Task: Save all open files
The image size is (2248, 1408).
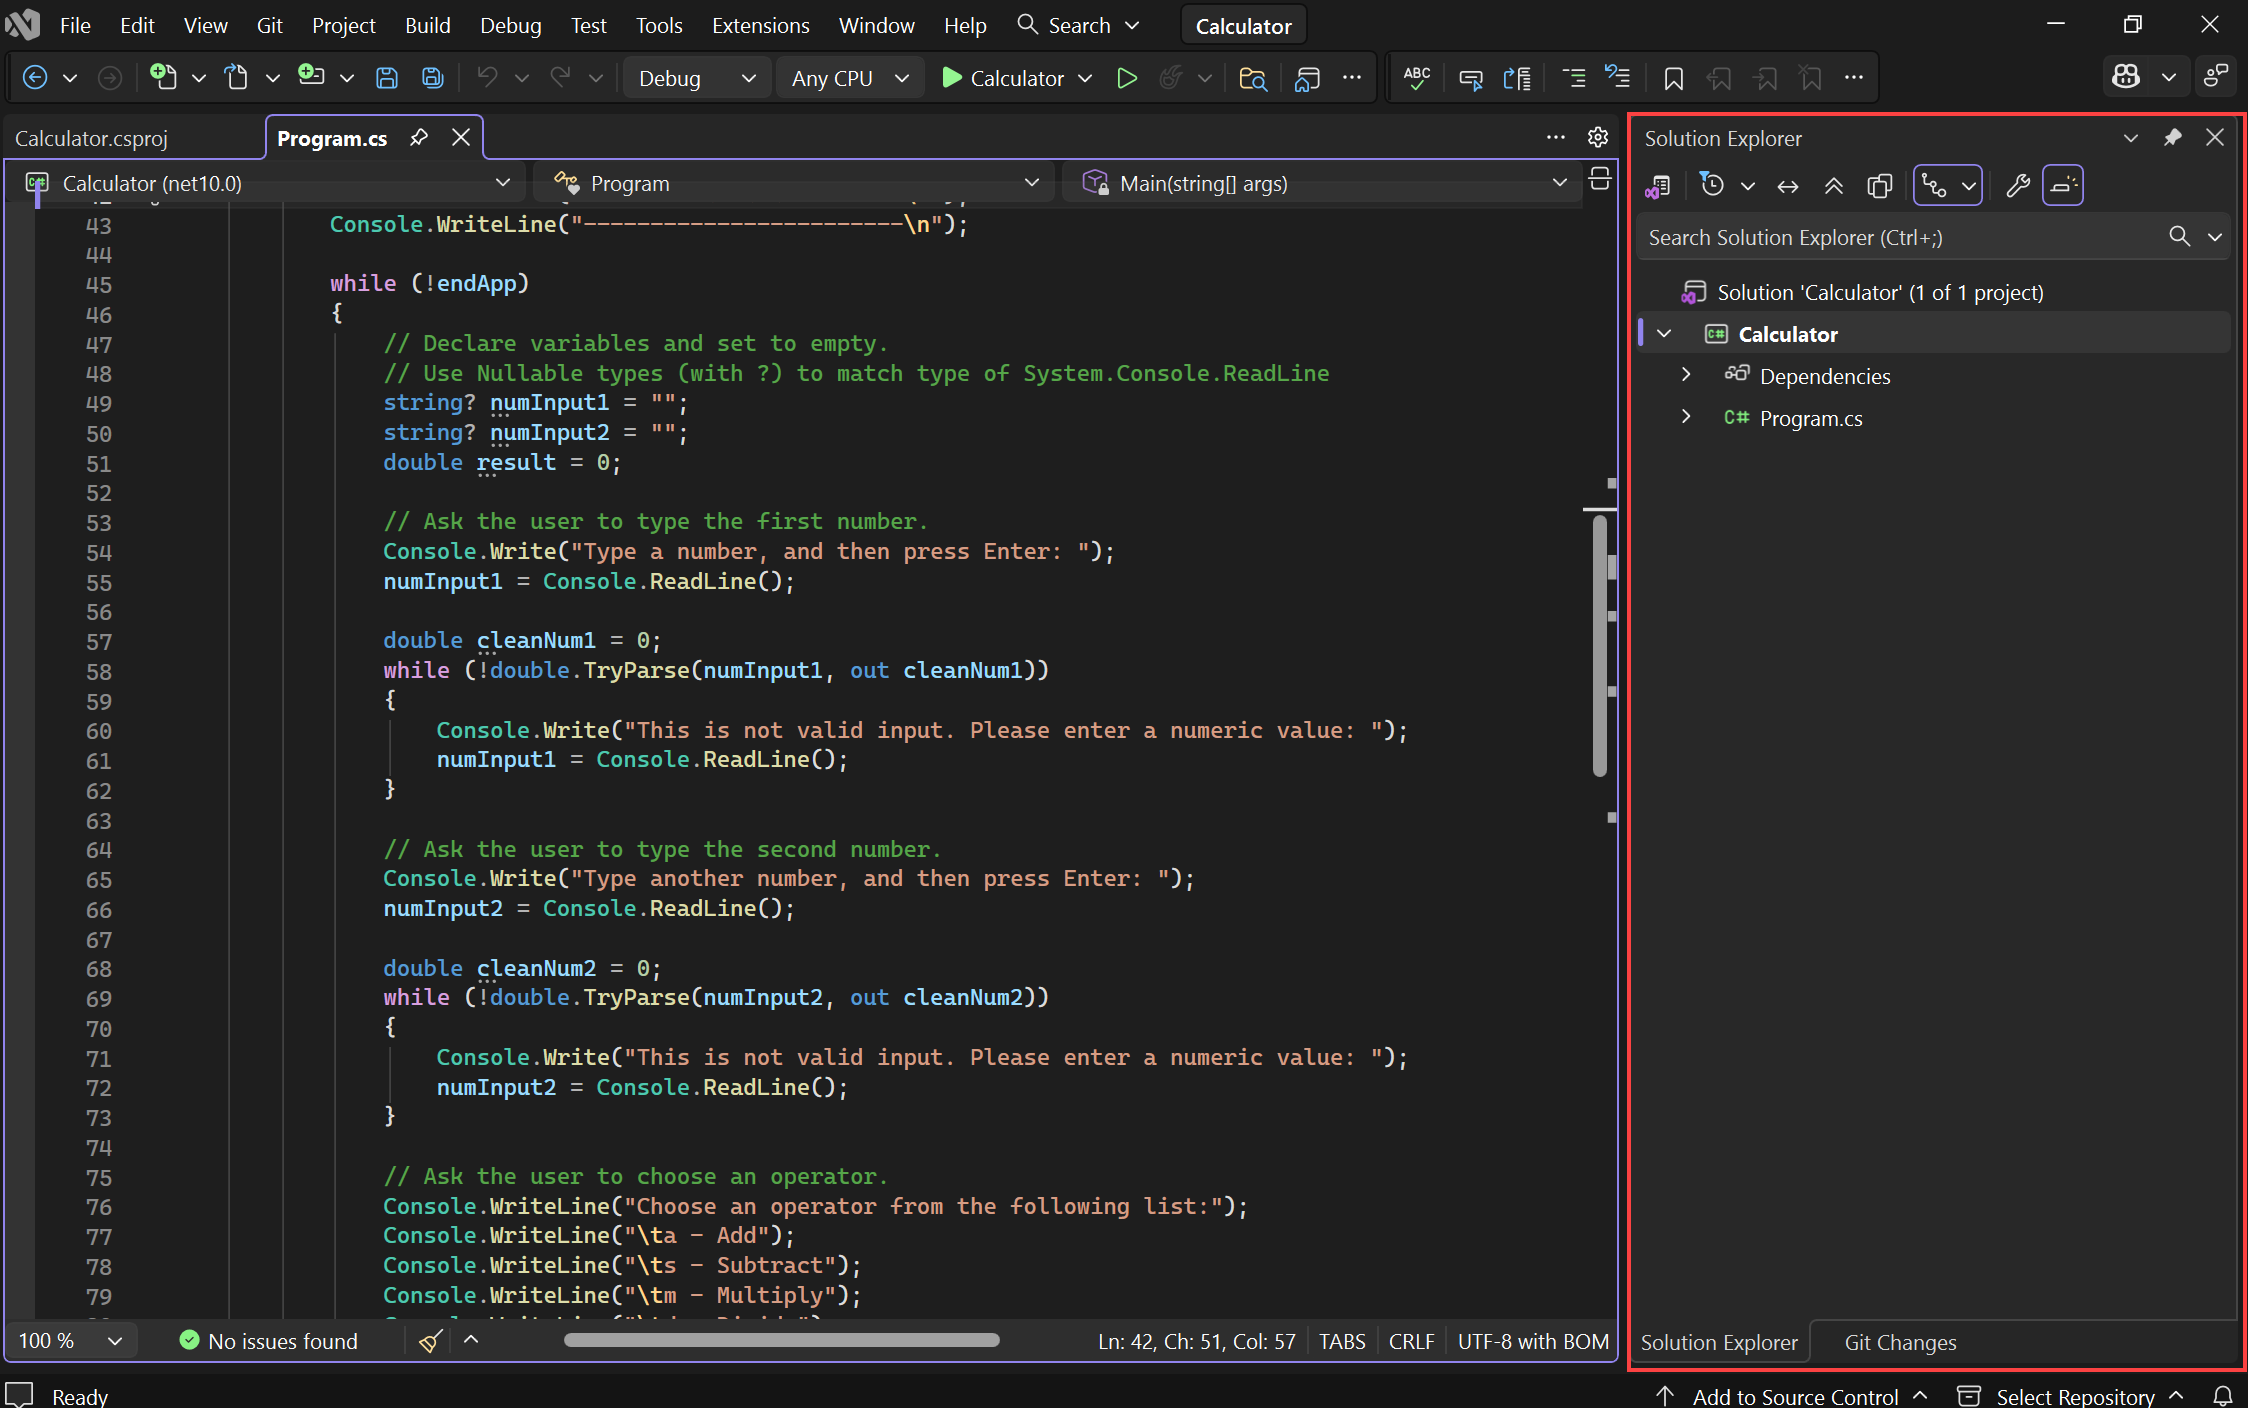Action: click(432, 77)
